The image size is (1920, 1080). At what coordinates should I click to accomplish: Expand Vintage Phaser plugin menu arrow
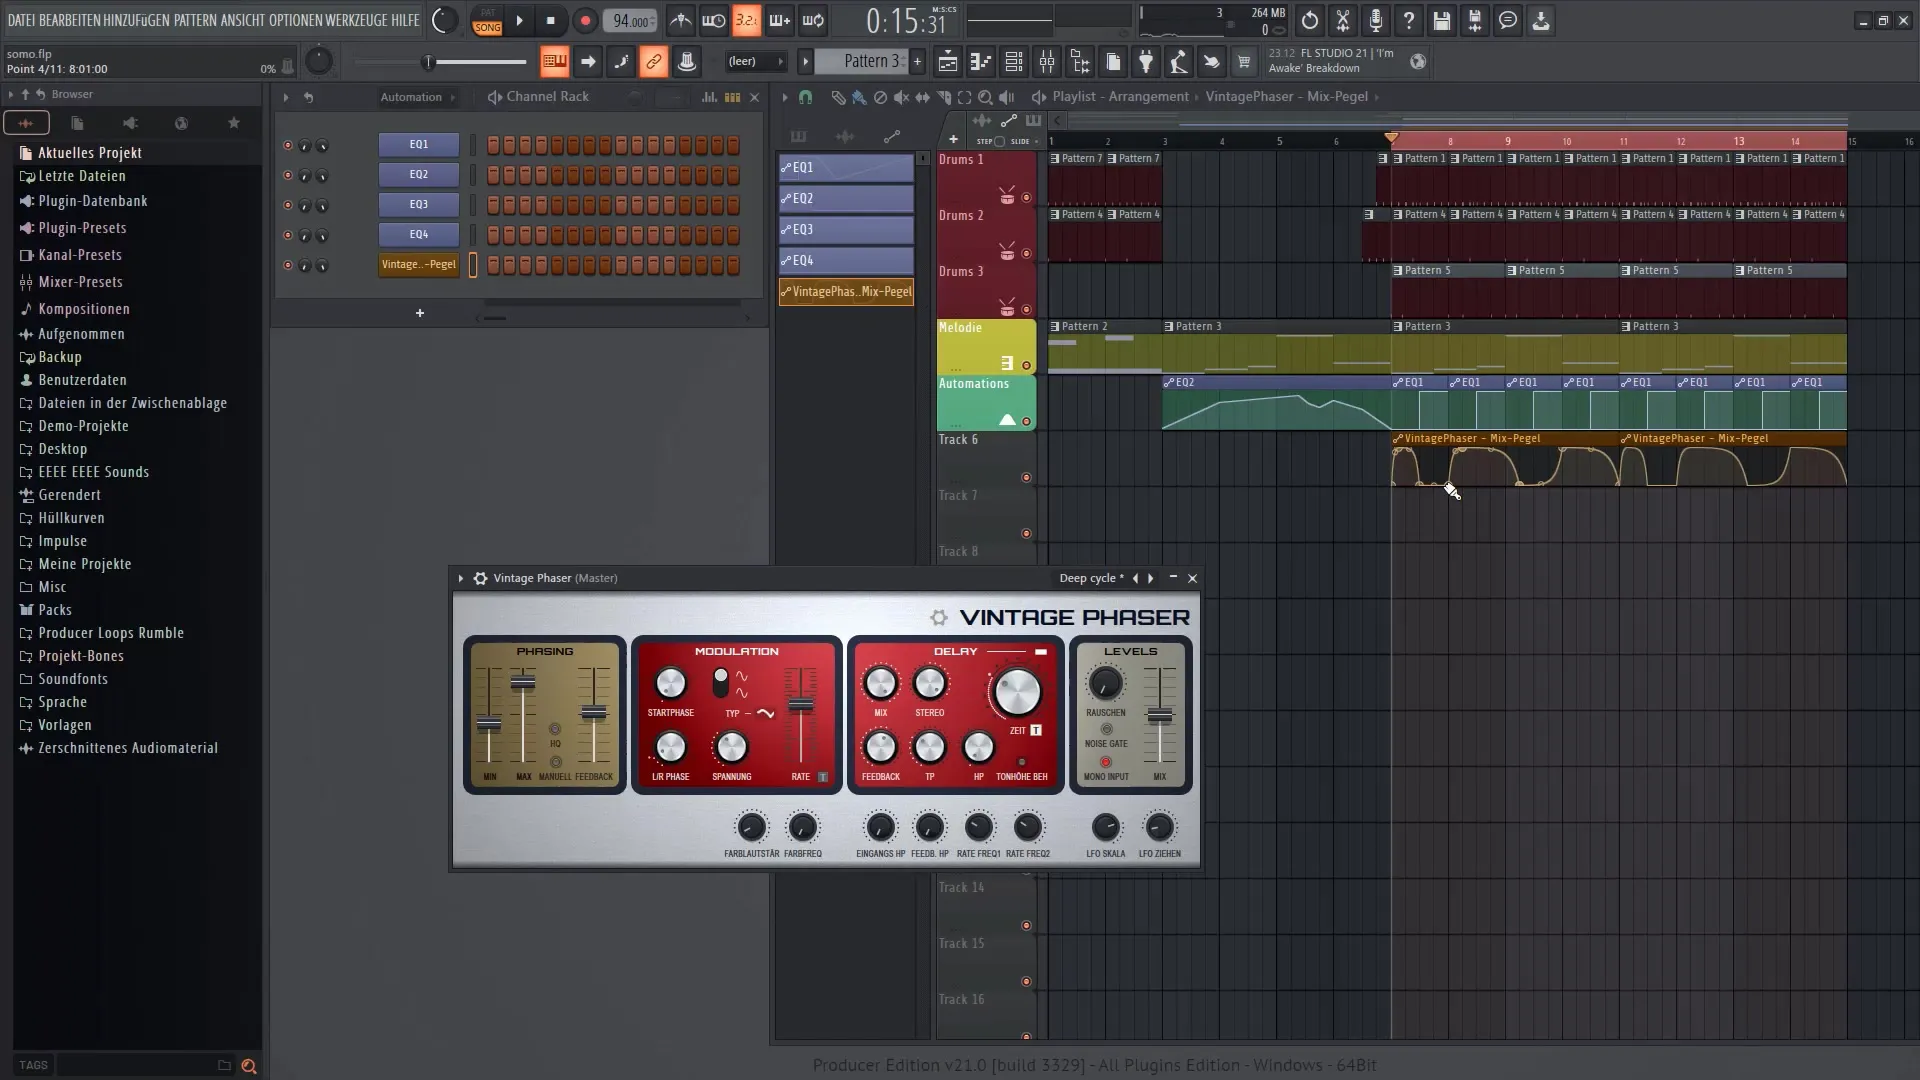(461, 578)
